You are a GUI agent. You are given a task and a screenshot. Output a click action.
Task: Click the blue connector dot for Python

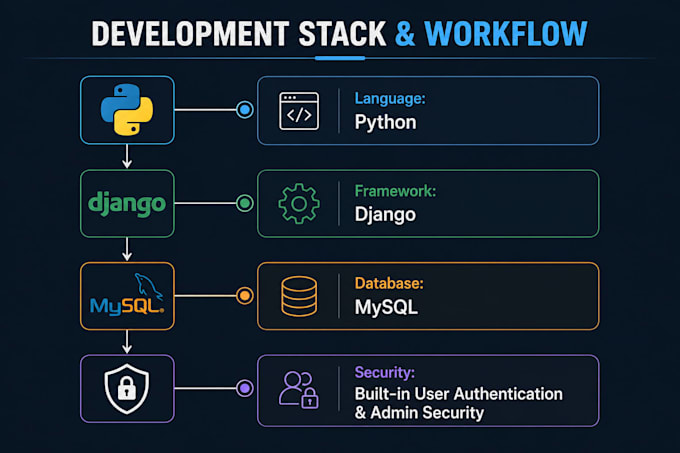point(245,110)
